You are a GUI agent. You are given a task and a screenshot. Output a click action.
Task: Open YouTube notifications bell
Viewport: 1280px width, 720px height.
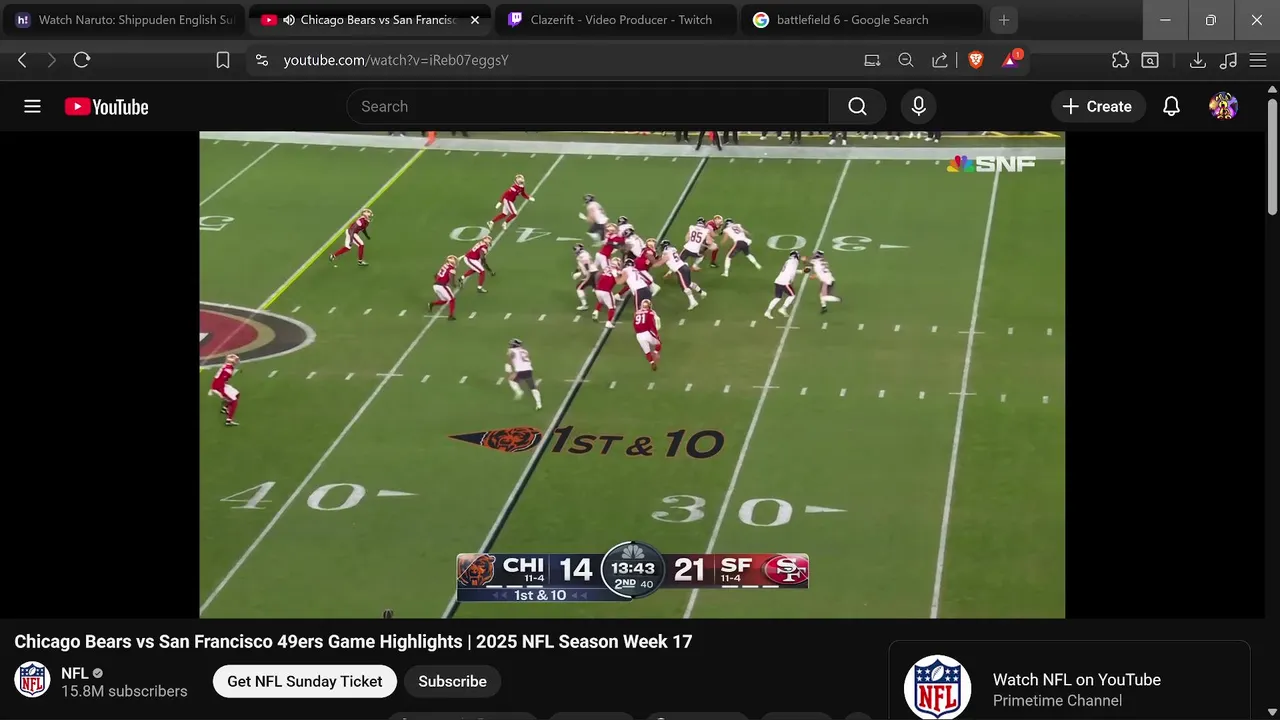click(x=1171, y=106)
